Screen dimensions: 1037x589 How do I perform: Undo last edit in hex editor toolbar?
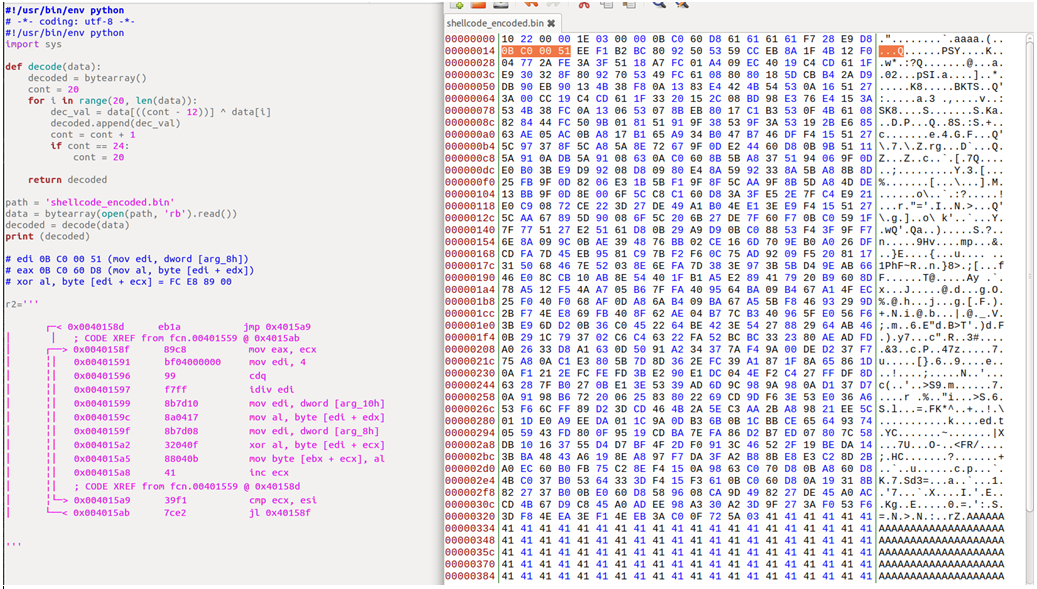(x=530, y=4)
